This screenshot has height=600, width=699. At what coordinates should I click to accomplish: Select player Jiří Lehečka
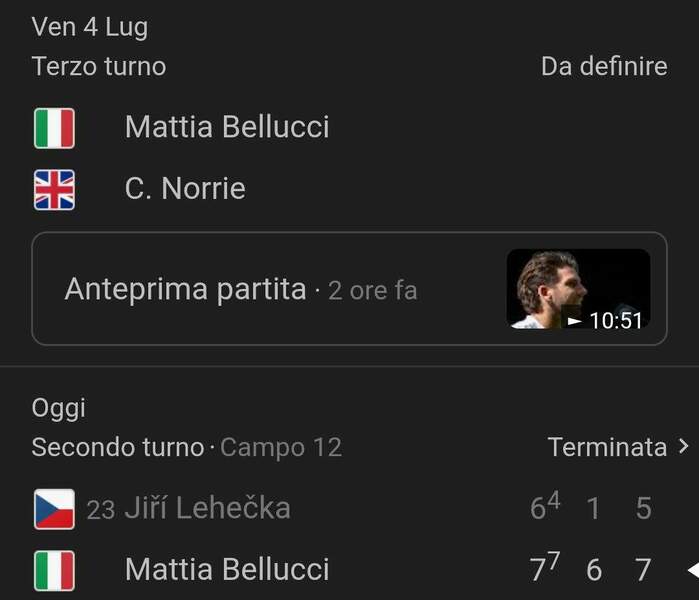click(207, 508)
